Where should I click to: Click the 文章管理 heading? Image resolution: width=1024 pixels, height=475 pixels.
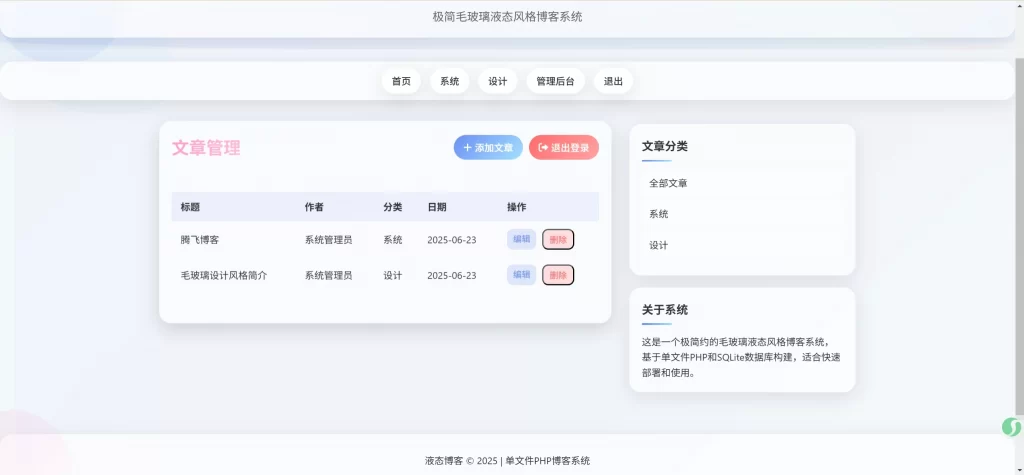pyautogui.click(x=206, y=148)
